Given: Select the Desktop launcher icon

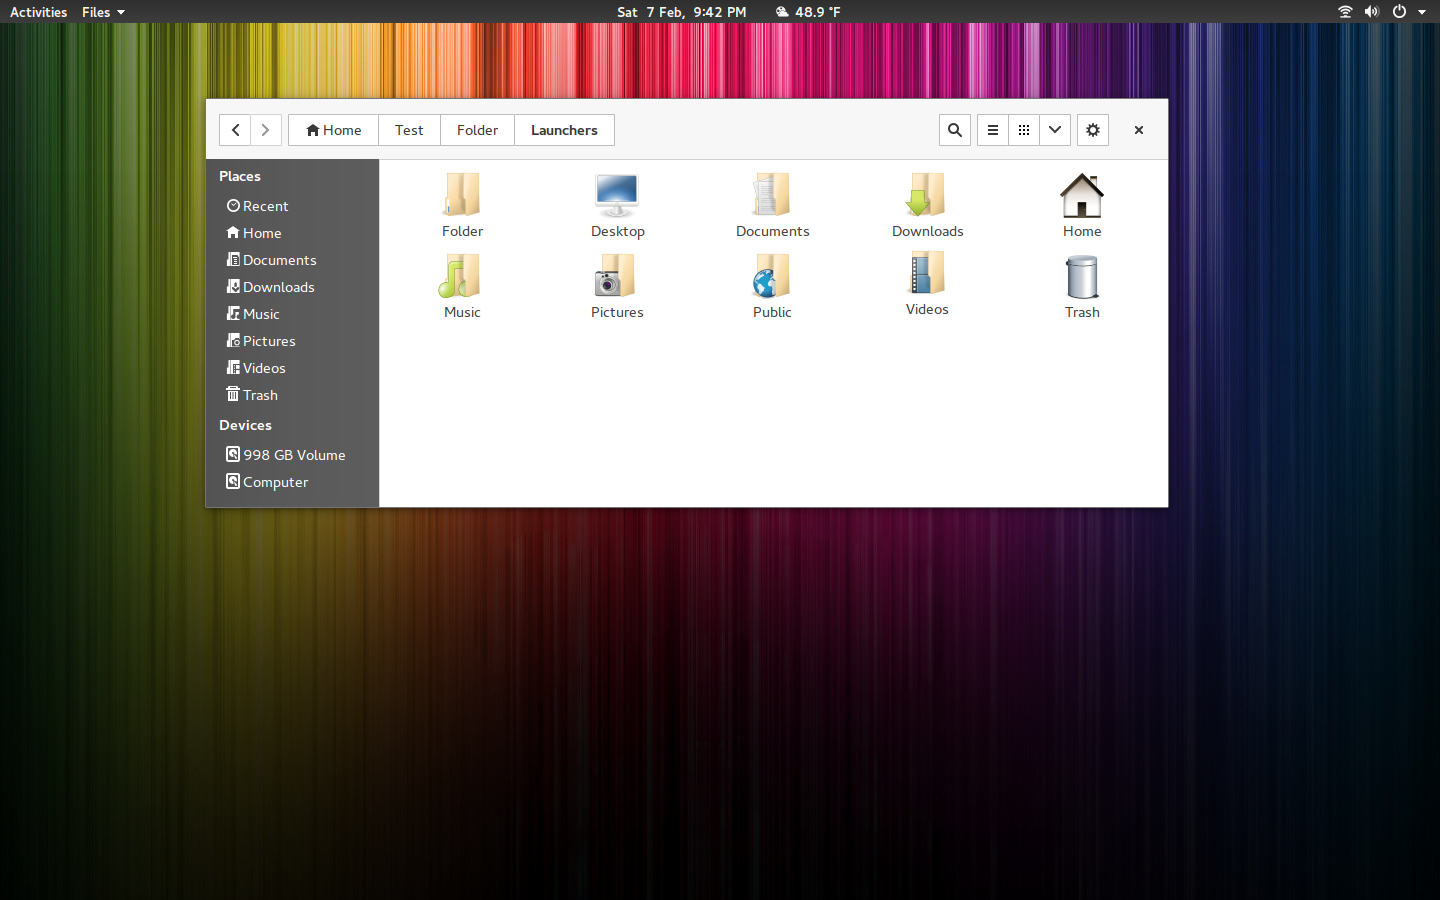Looking at the screenshot, I should (617, 195).
